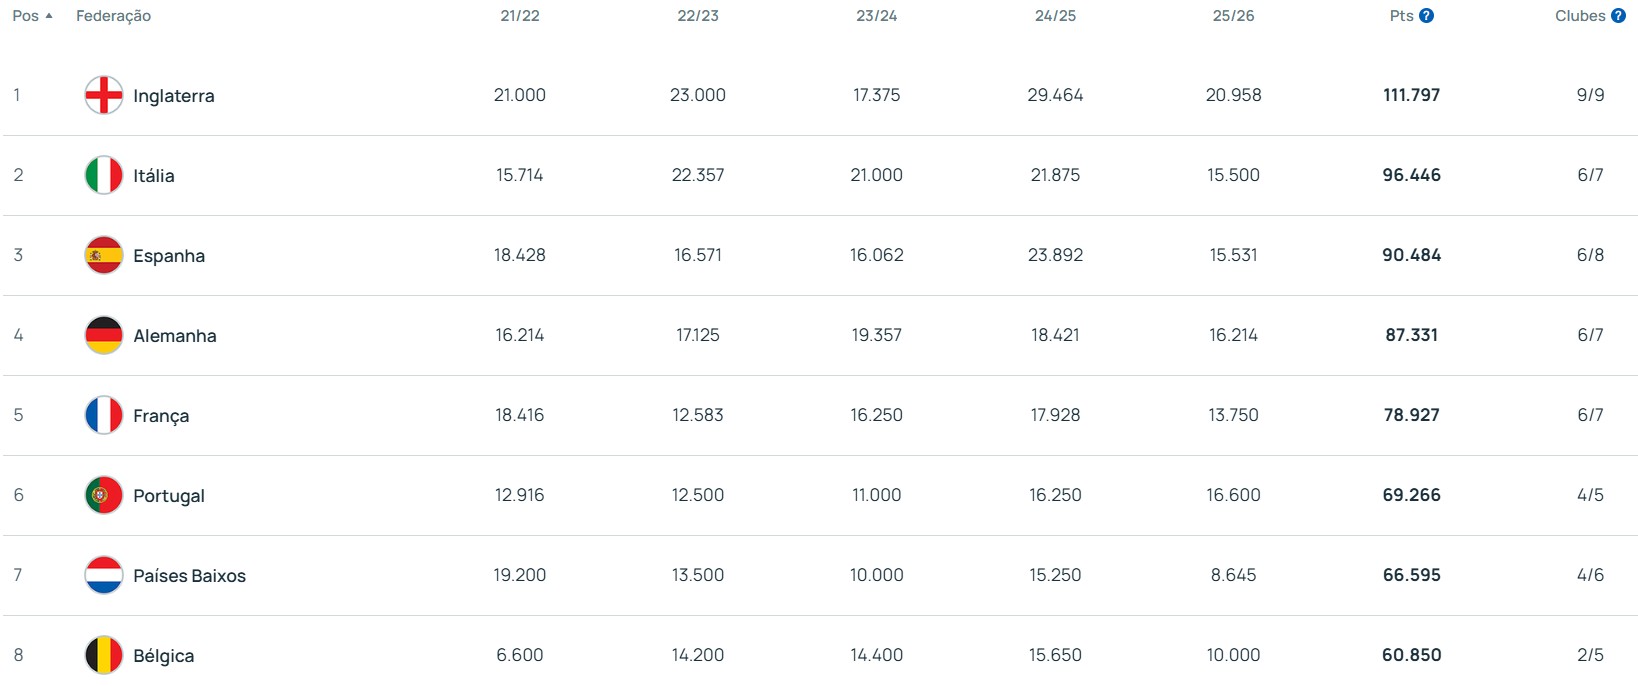This screenshot has width=1638, height=686.
Task: Click the 24/25 season column header
Action: pos(1055,16)
